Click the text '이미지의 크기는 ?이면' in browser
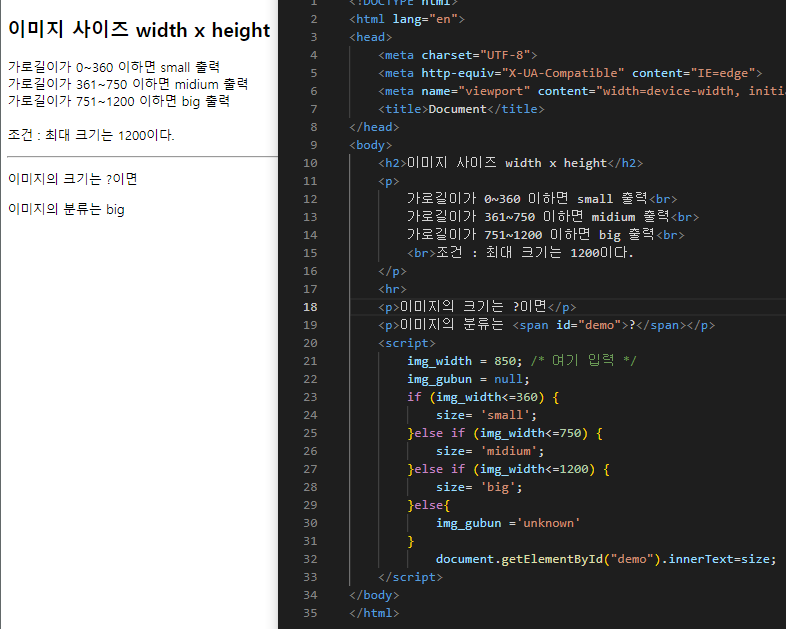 point(73,179)
